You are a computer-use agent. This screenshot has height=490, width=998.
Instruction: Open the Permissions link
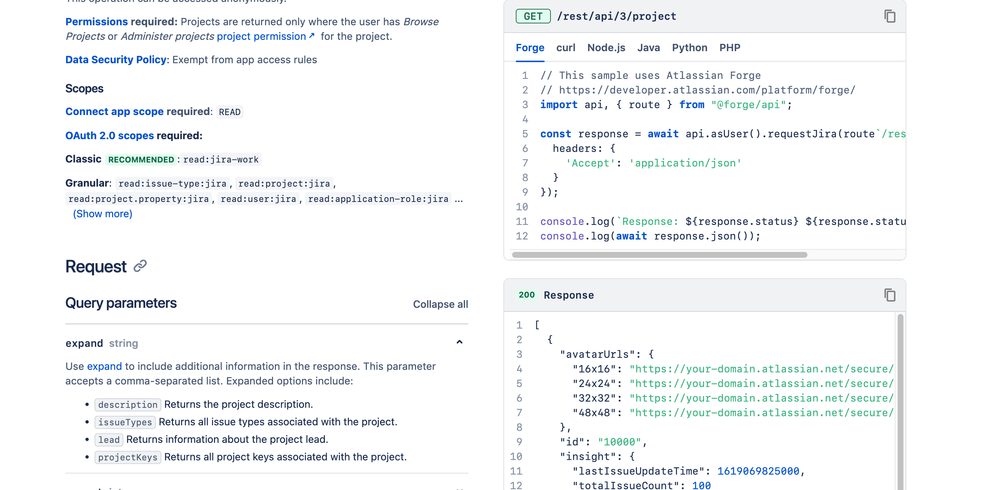click(96, 22)
